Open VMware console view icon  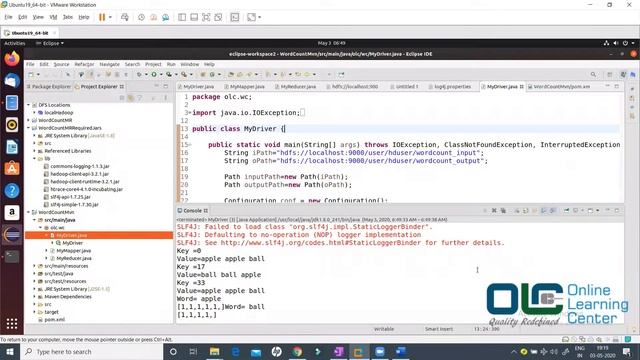click(235, 17)
